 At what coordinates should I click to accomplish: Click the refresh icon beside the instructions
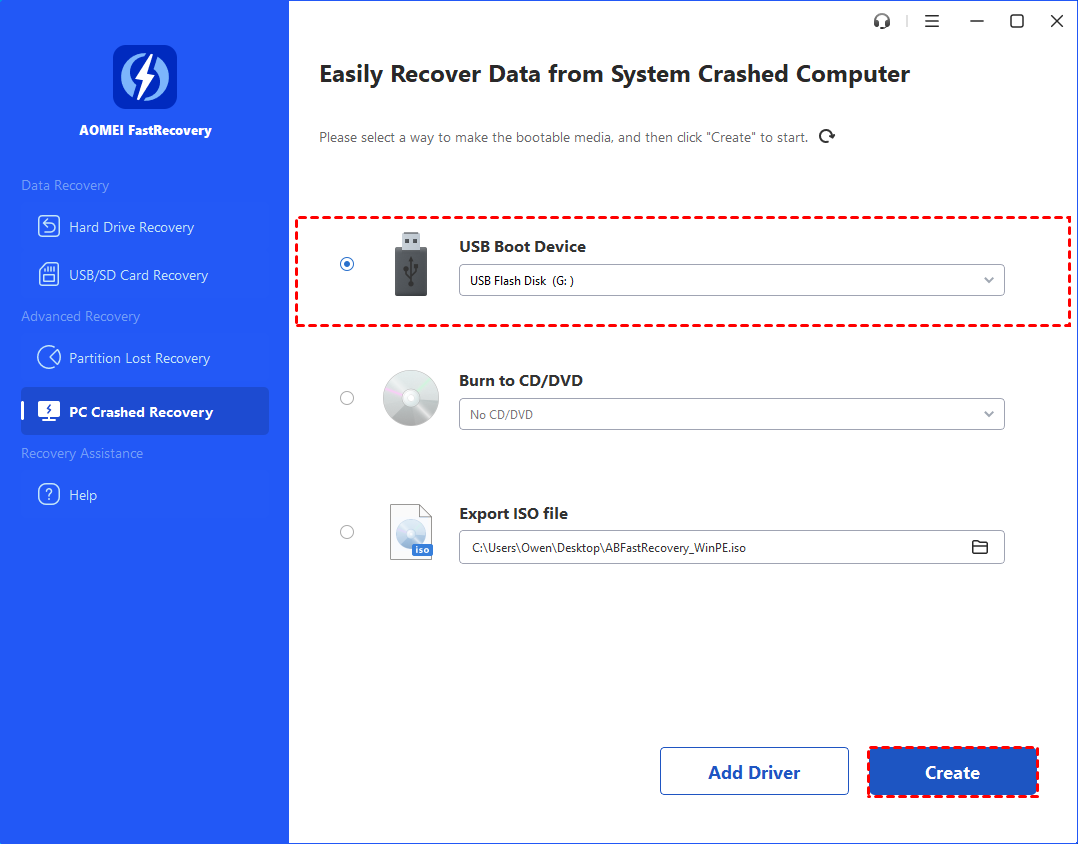827,136
